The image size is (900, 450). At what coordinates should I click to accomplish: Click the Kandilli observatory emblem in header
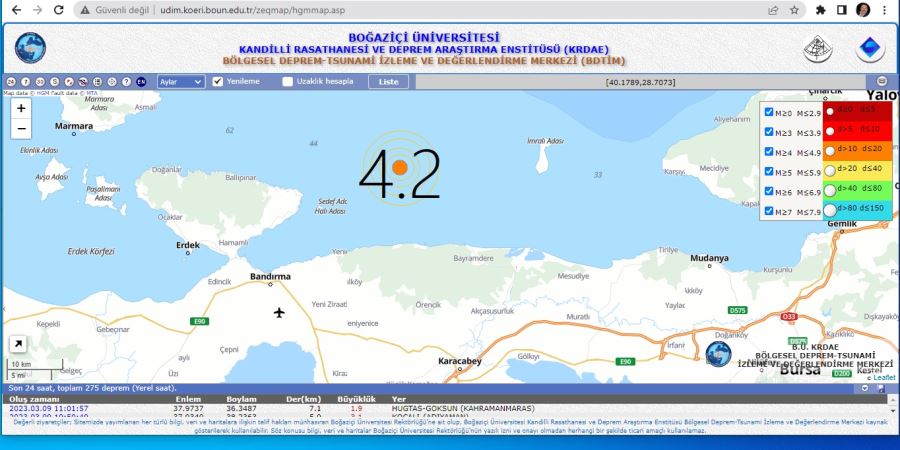[x=818, y=48]
